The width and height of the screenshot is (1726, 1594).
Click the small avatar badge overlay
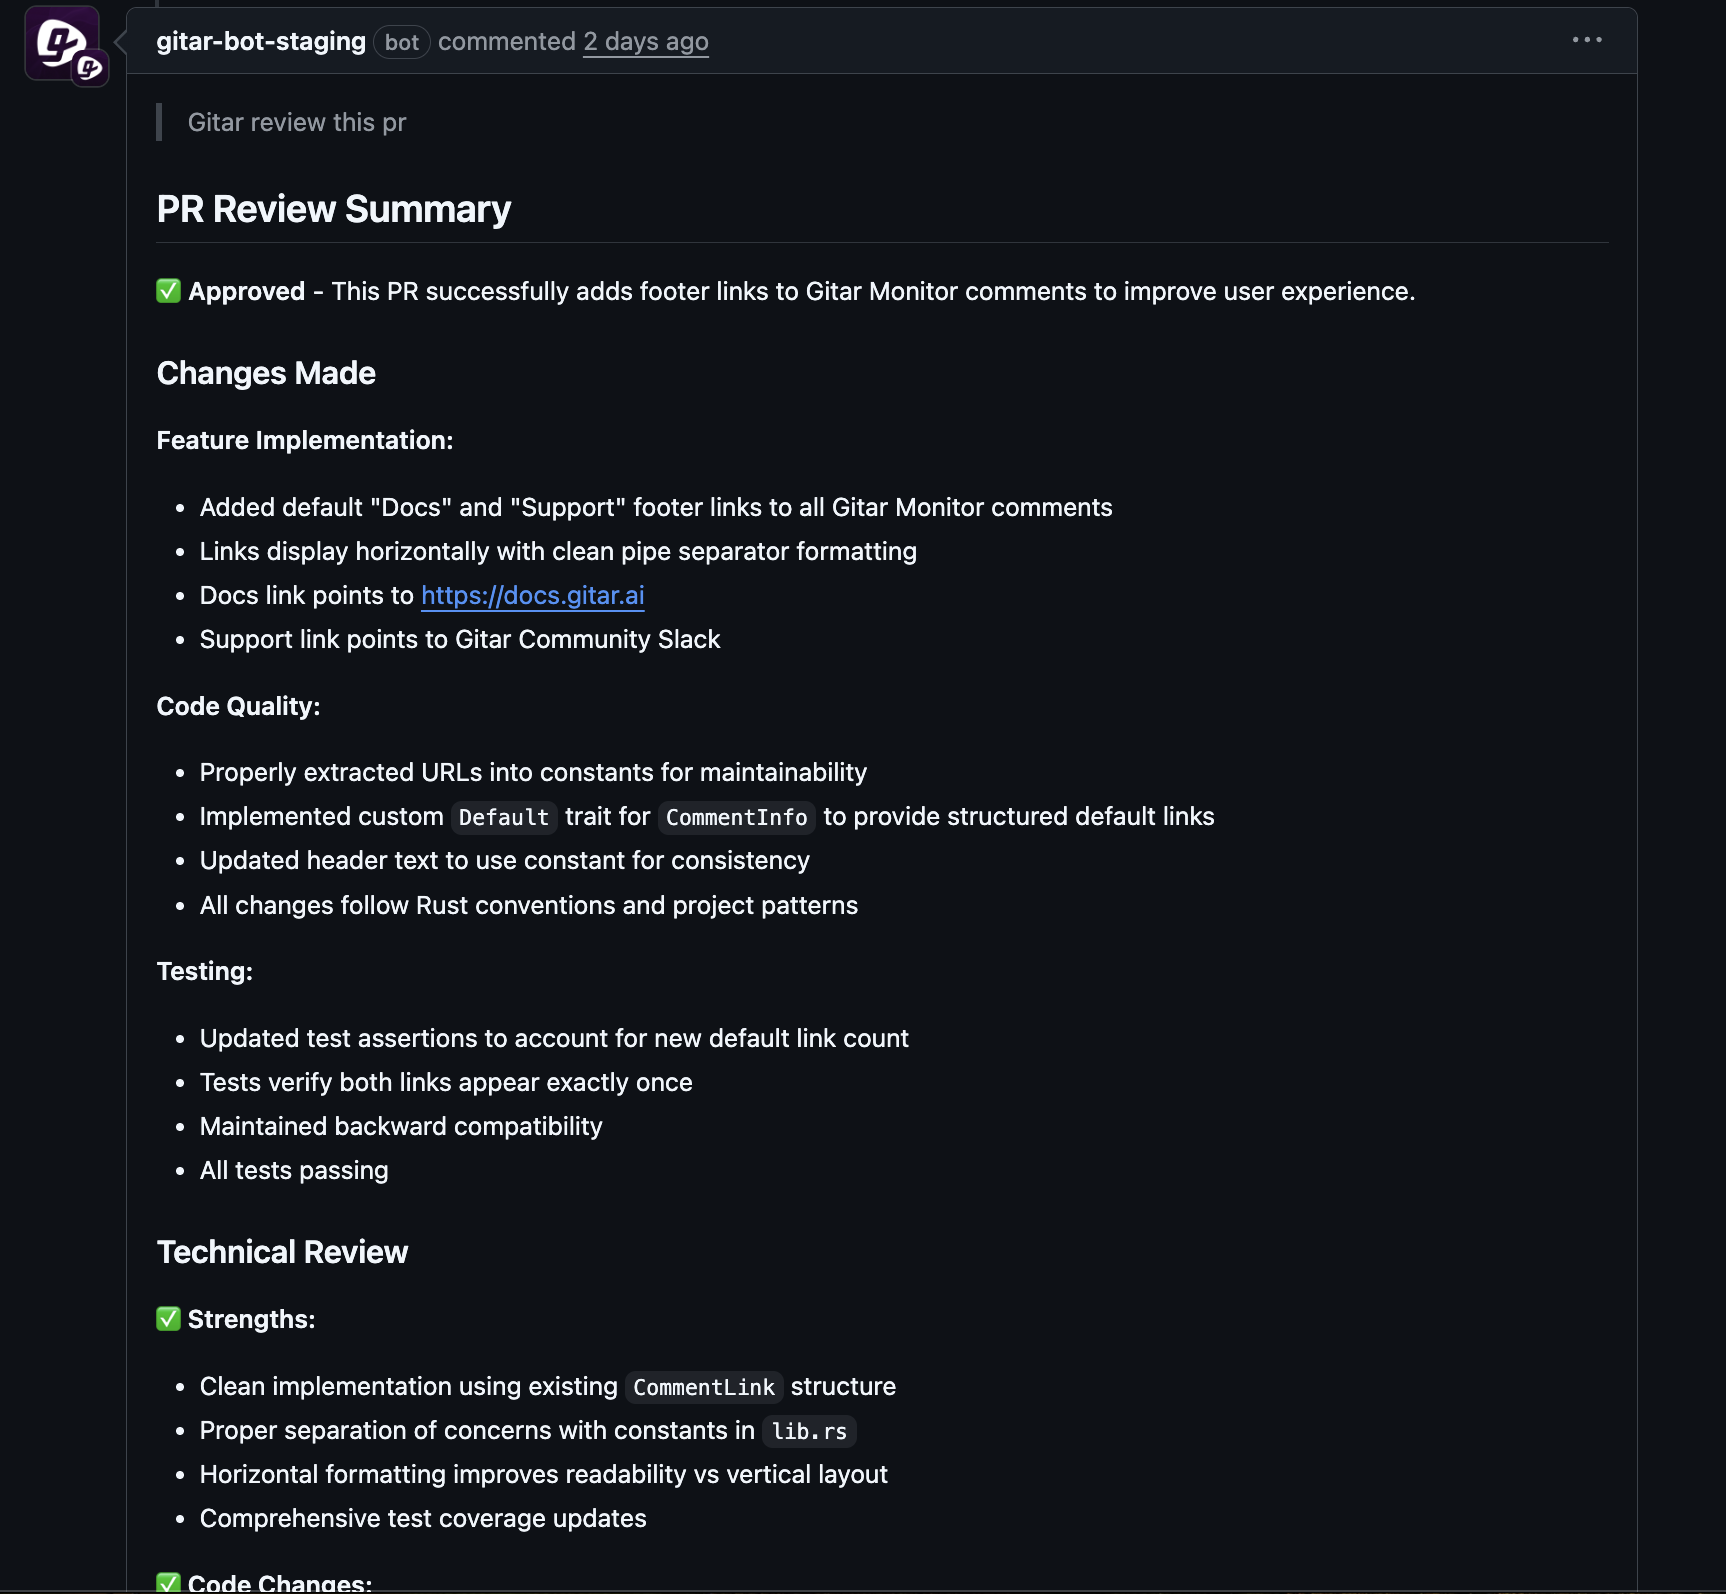[90, 68]
